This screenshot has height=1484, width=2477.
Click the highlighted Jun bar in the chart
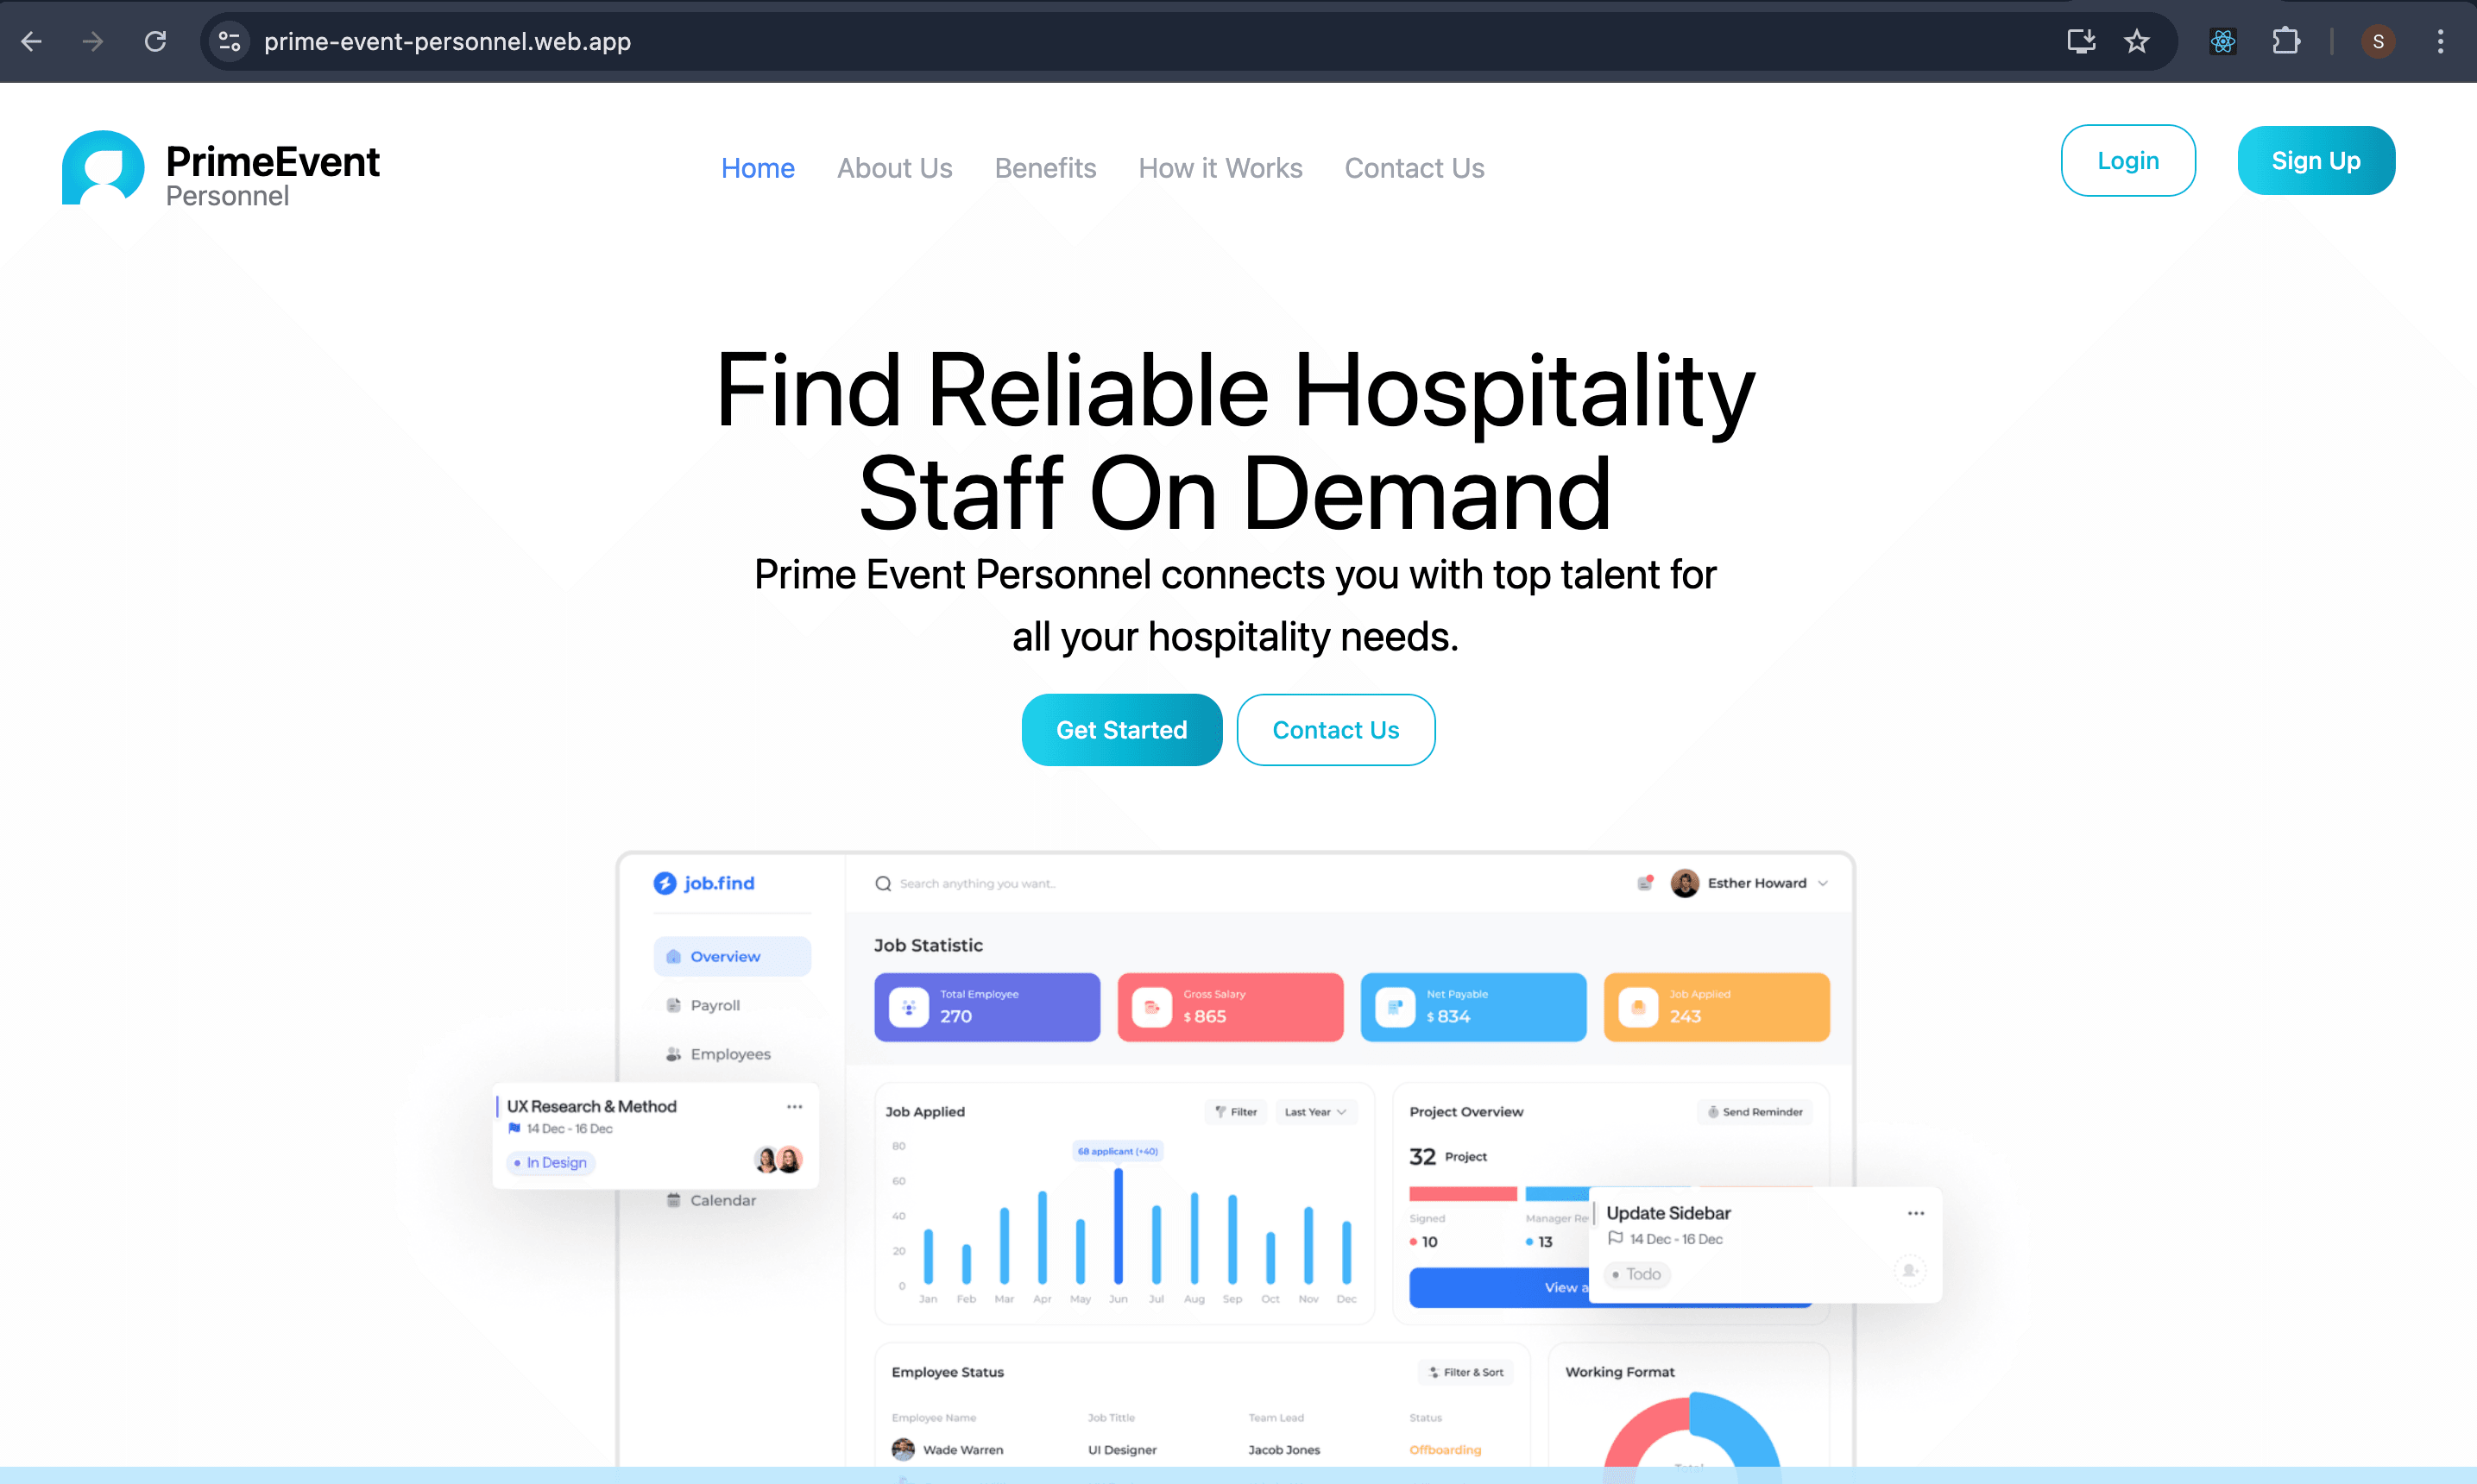click(x=1118, y=1226)
